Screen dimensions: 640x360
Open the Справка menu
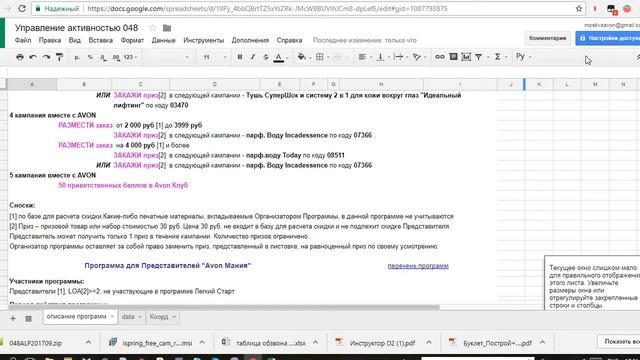289,40
